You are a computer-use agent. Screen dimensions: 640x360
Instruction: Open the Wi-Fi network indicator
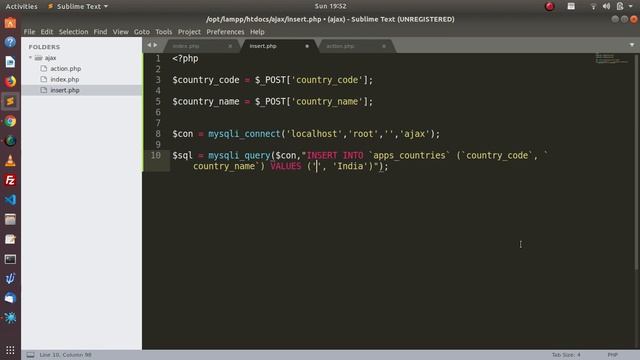[x=593, y=6]
